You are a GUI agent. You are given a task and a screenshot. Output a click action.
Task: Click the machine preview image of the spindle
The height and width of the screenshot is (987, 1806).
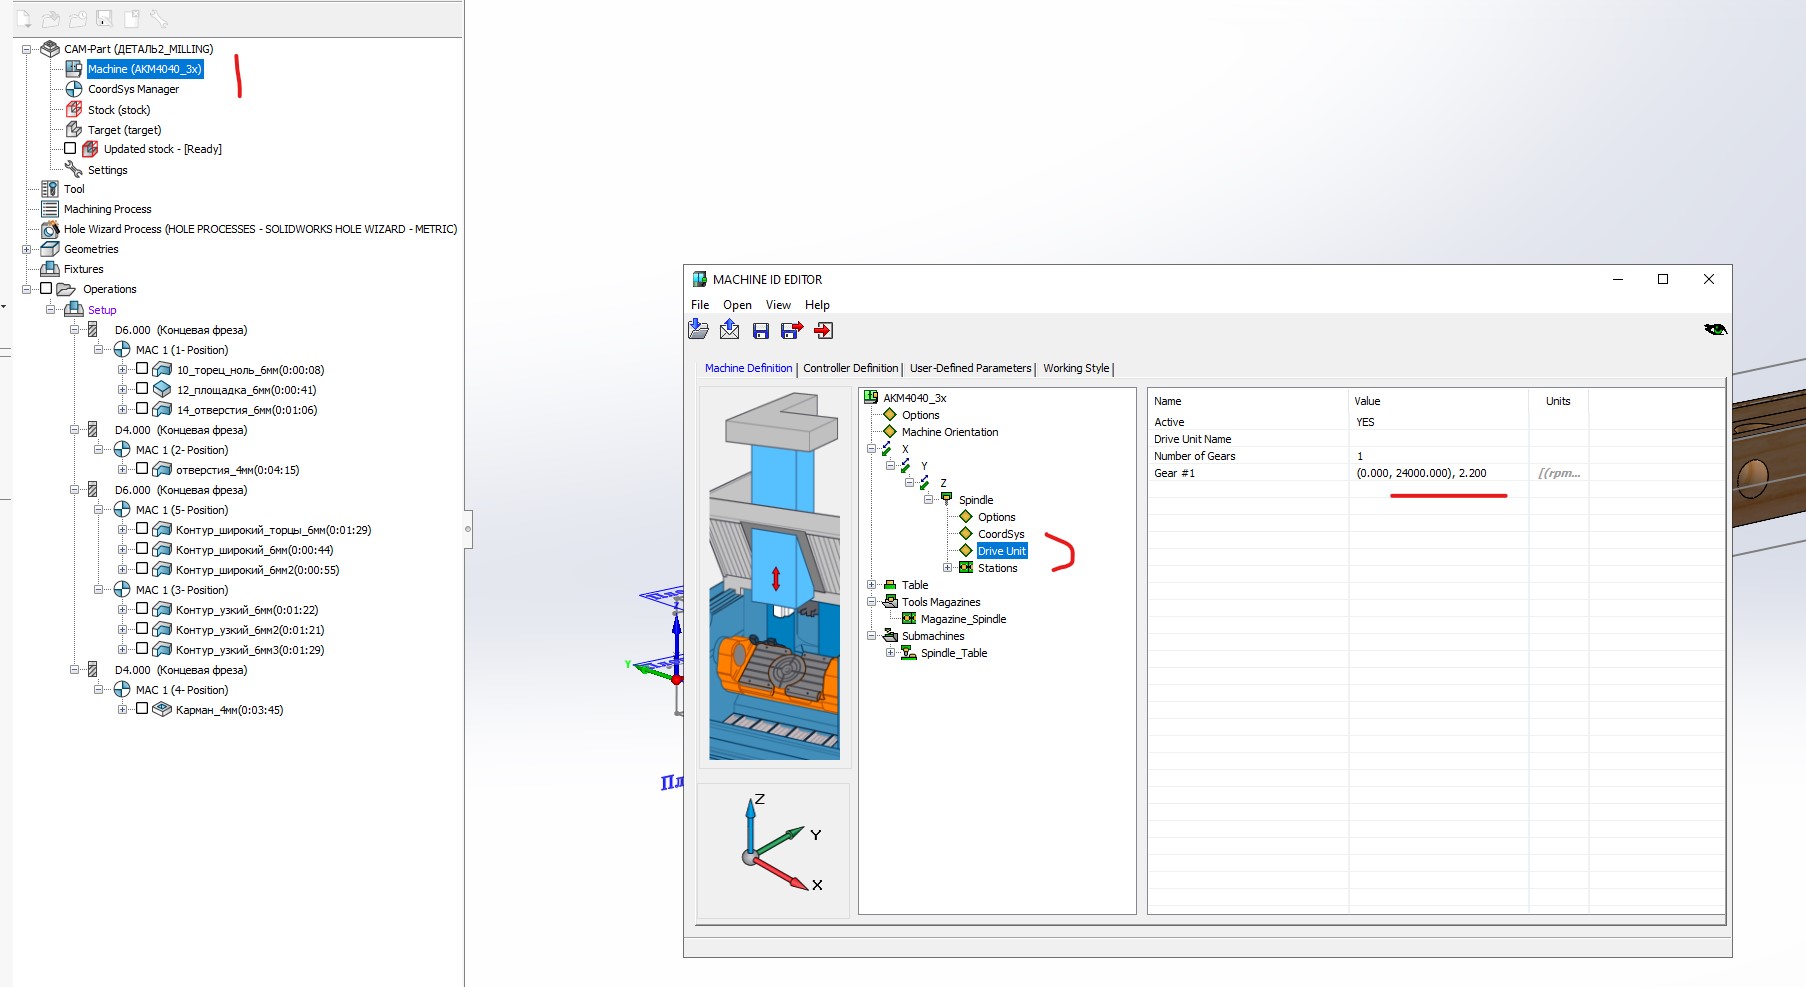coord(775,577)
